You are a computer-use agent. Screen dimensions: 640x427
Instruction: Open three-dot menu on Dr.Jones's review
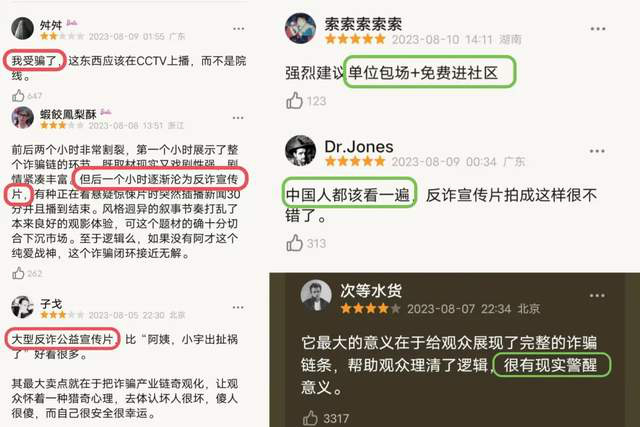coord(597,151)
